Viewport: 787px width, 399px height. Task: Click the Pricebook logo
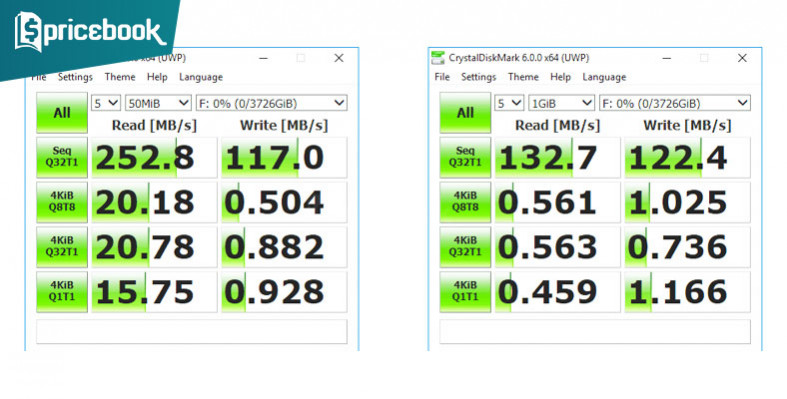click(90, 32)
